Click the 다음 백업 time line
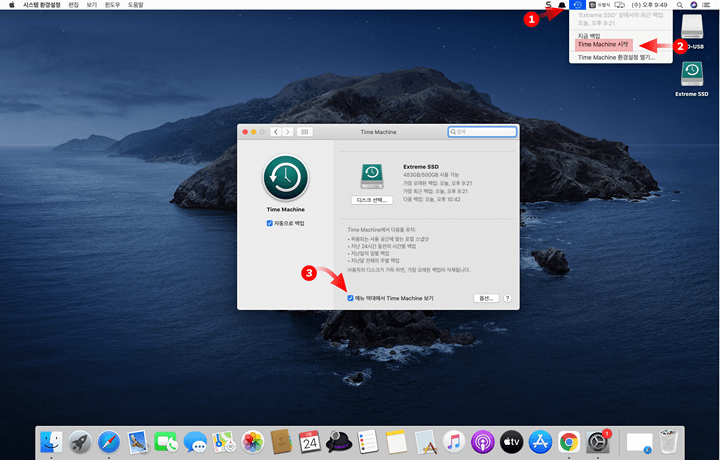Image resolution: width=720 pixels, height=460 pixels. [432, 199]
